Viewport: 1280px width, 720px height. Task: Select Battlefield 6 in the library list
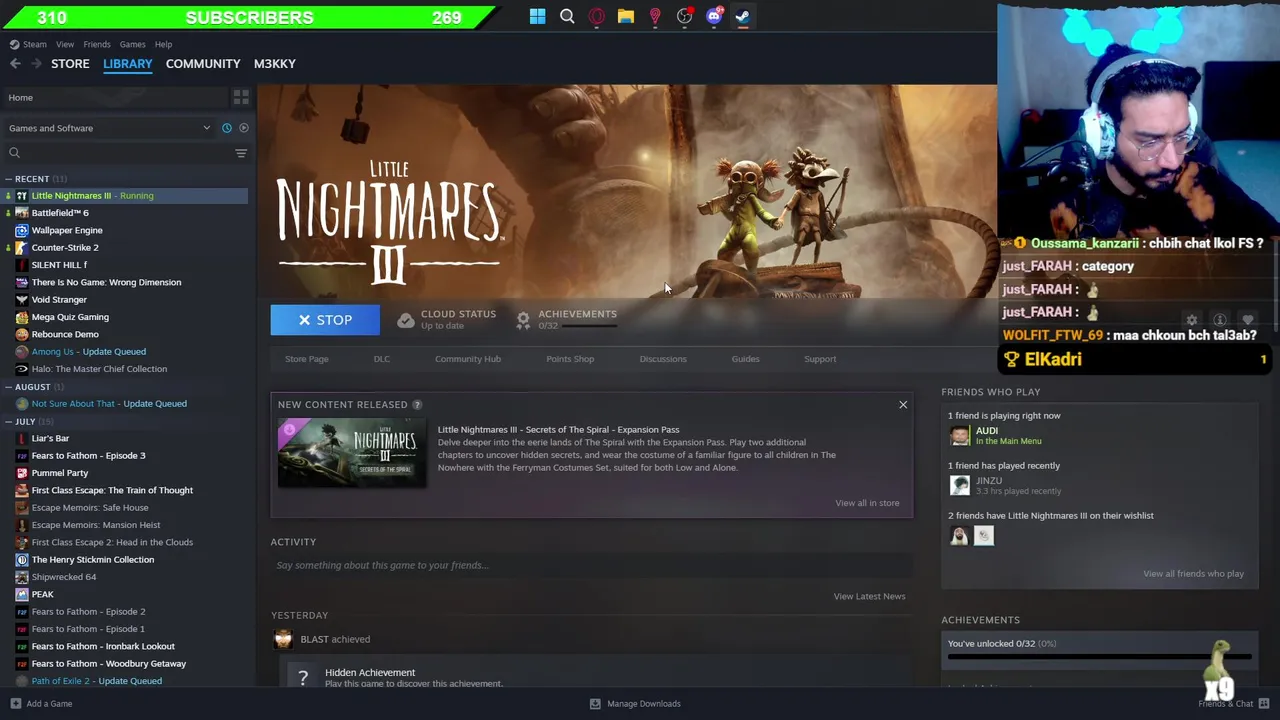60,213
